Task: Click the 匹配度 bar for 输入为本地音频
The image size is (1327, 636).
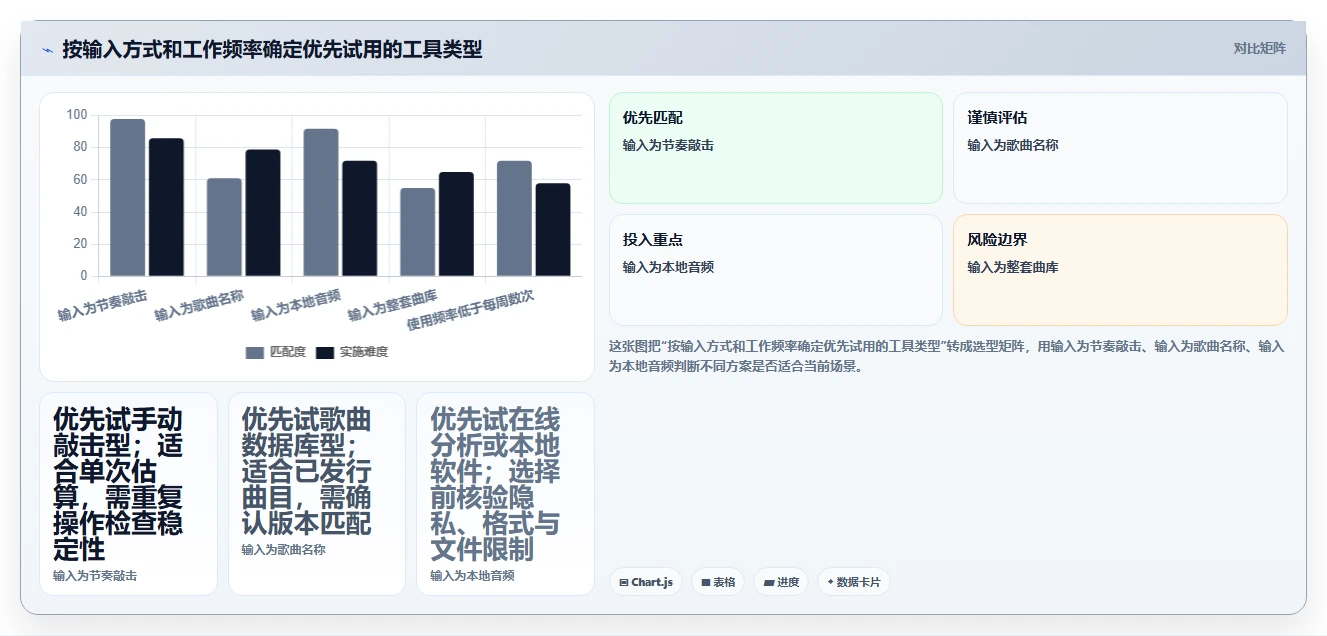Action: point(321,203)
